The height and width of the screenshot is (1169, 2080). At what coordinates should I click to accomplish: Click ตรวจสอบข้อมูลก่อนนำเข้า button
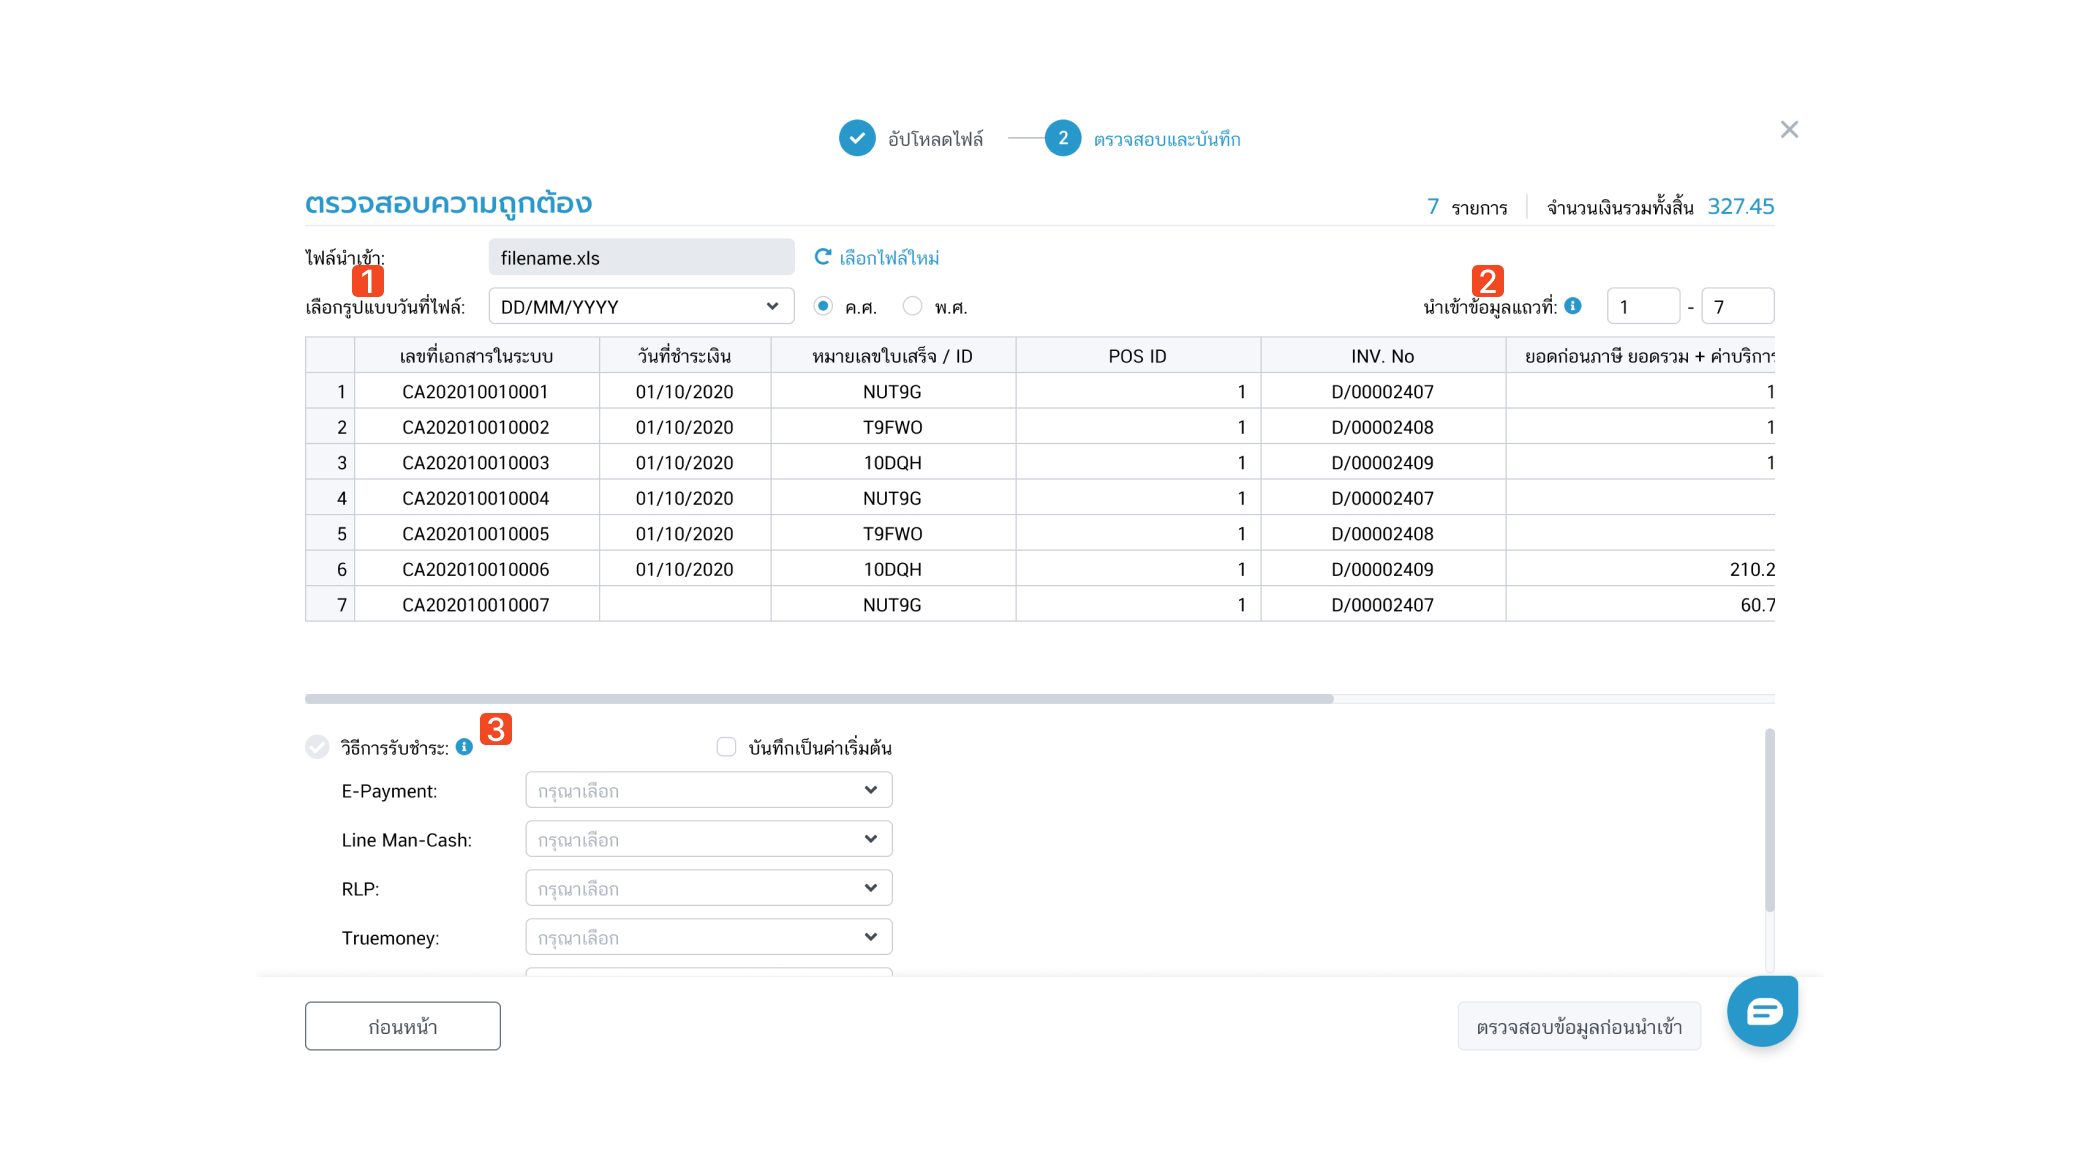click(1578, 1026)
